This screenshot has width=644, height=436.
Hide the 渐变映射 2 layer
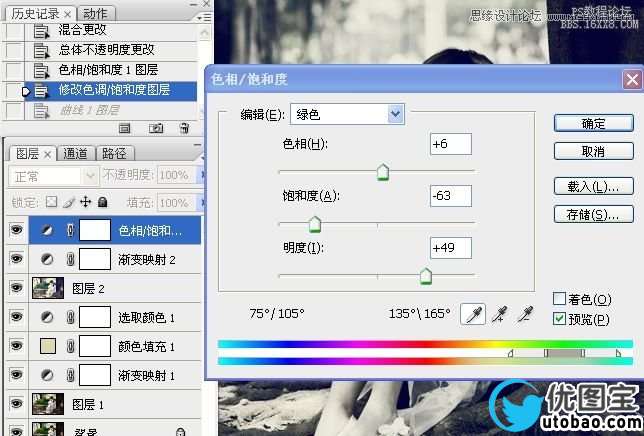click(x=16, y=259)
